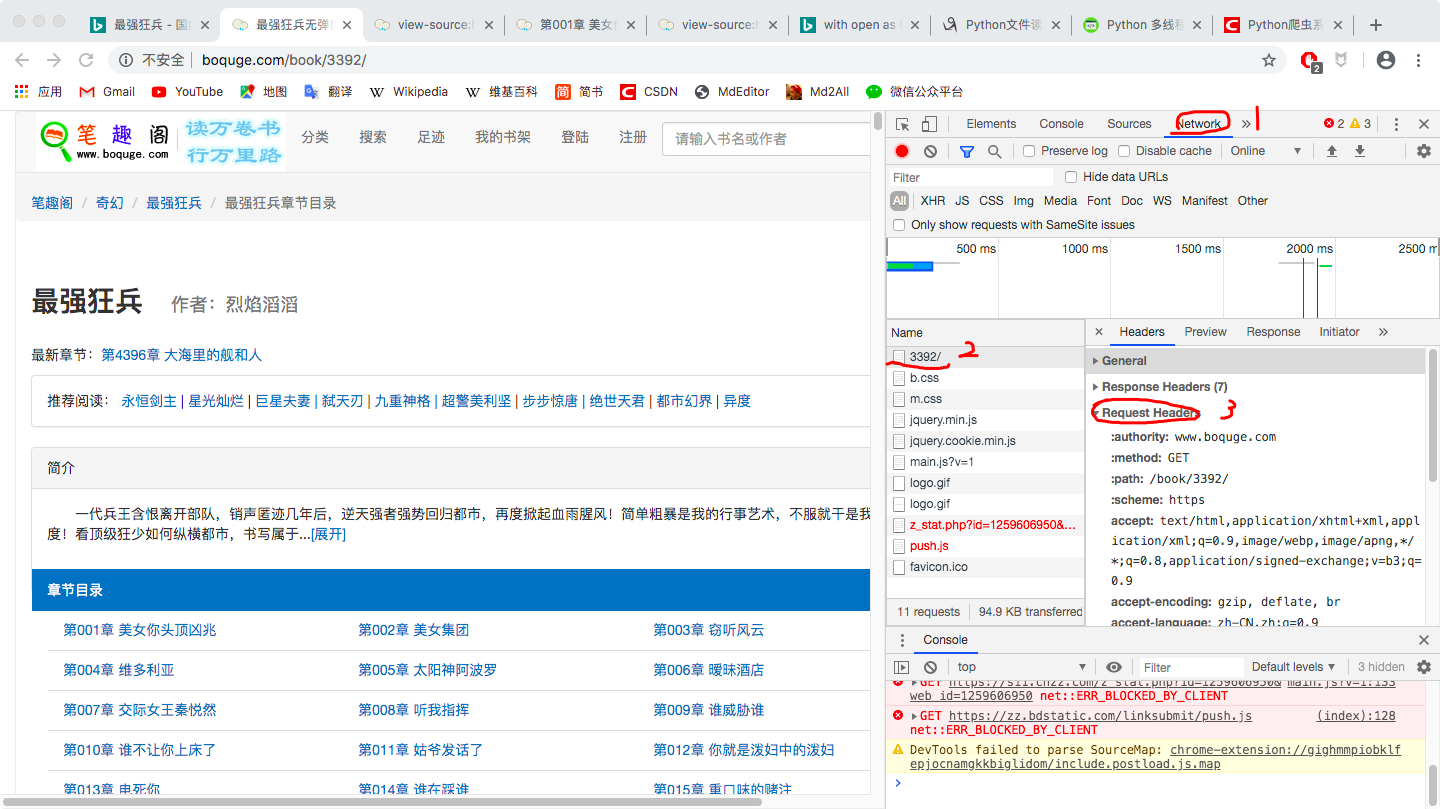Switch to the Elements panel
The height and width of the screenshot is (809, 1440).
991,124
